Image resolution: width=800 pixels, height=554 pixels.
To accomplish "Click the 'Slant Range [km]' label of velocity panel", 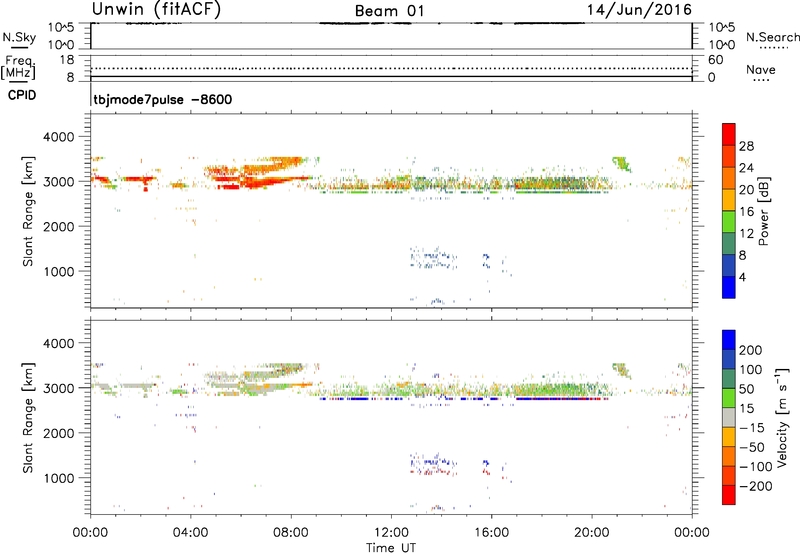I will tap(28, 418).
